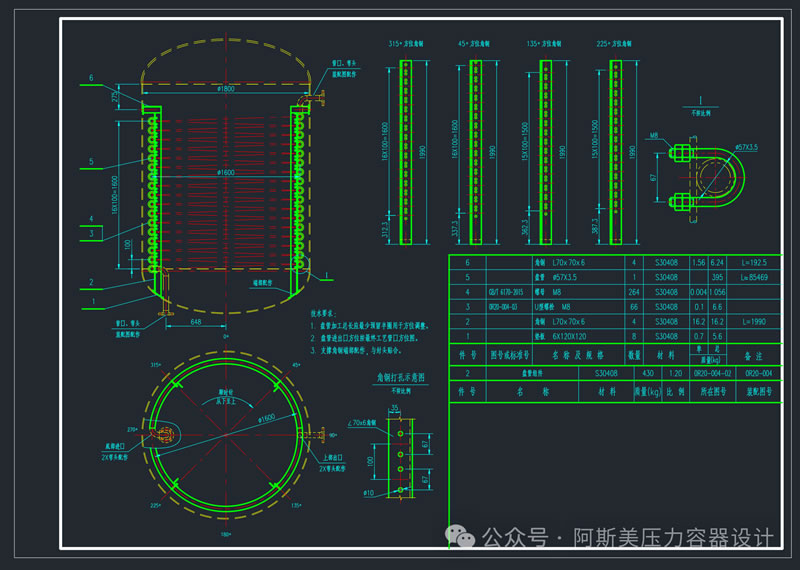Click the 技术要求 heading text
Viewport: 800px width, 570px height.
(329, 313)
